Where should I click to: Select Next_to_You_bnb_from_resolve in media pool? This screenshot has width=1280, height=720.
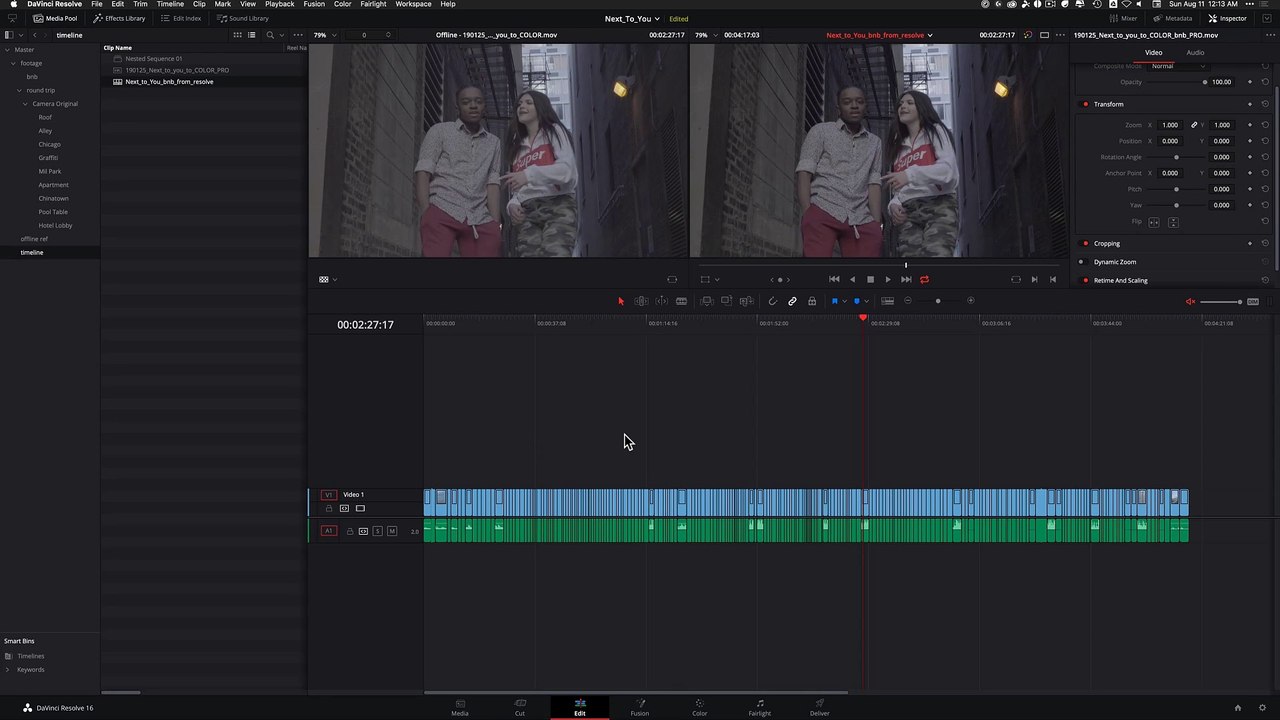point(169,82)
